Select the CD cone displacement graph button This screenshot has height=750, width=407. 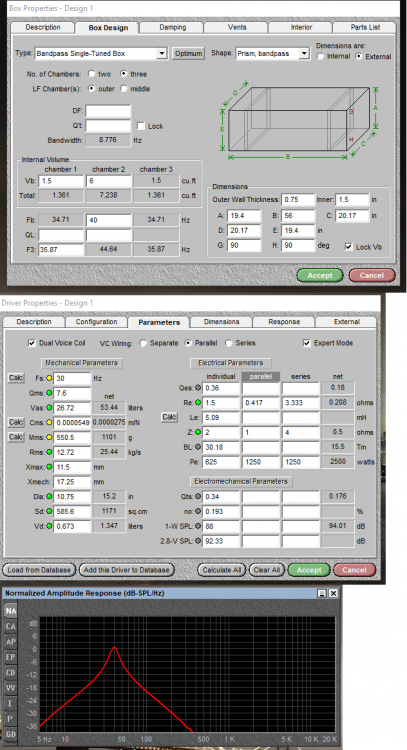click(11, 673)
